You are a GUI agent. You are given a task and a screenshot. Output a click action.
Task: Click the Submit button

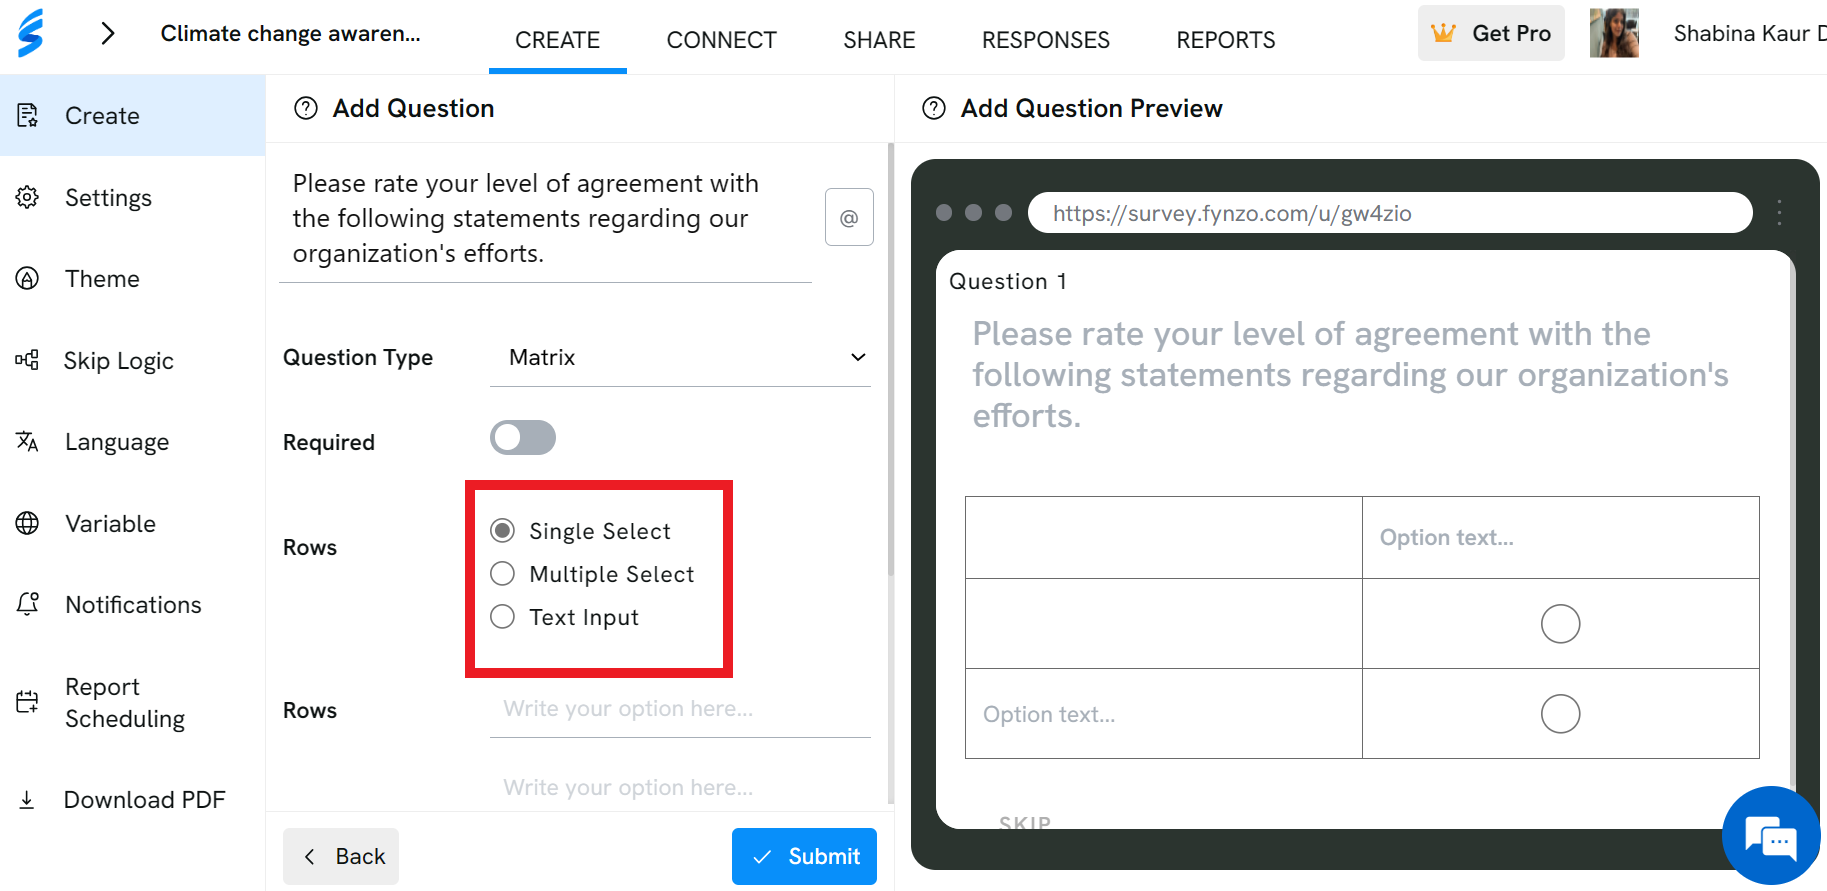coord(804,856)
